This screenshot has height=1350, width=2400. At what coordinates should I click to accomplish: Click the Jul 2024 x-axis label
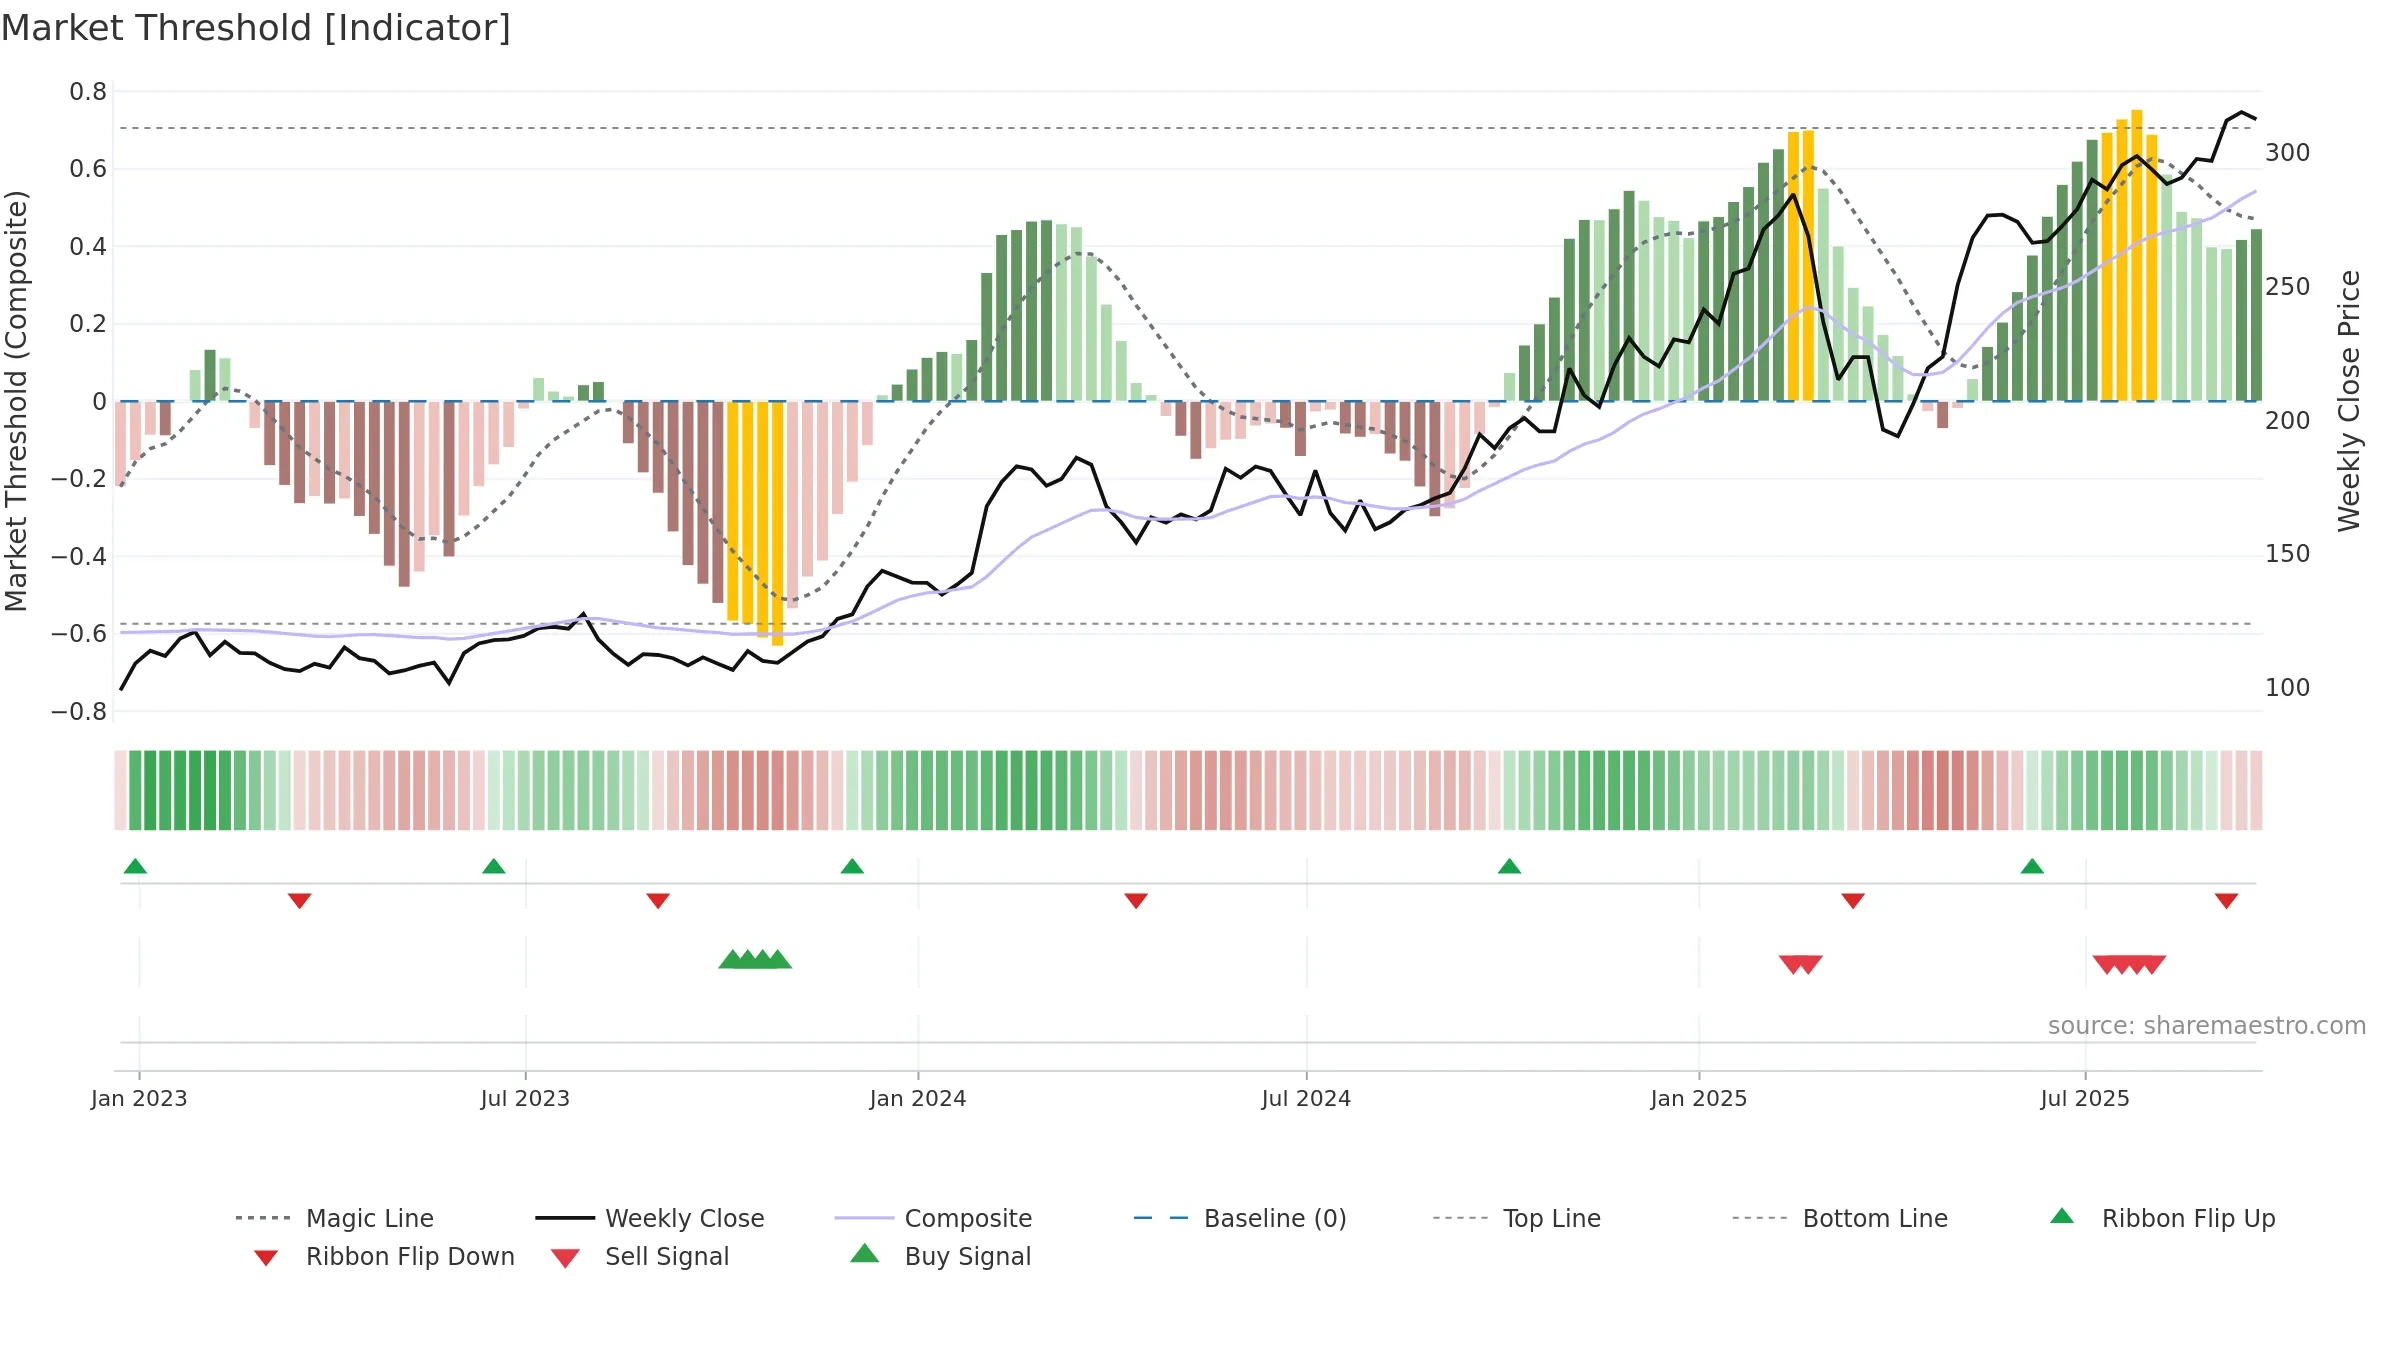click(x=1306, y=1099)
